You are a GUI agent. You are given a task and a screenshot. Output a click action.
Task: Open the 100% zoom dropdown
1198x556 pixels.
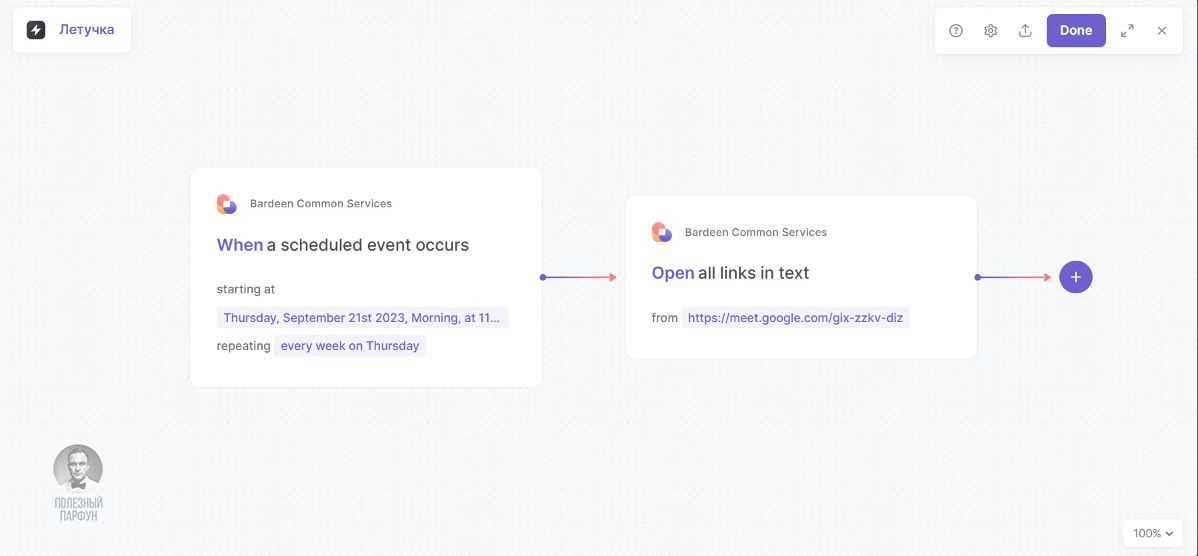(1153, 533)
